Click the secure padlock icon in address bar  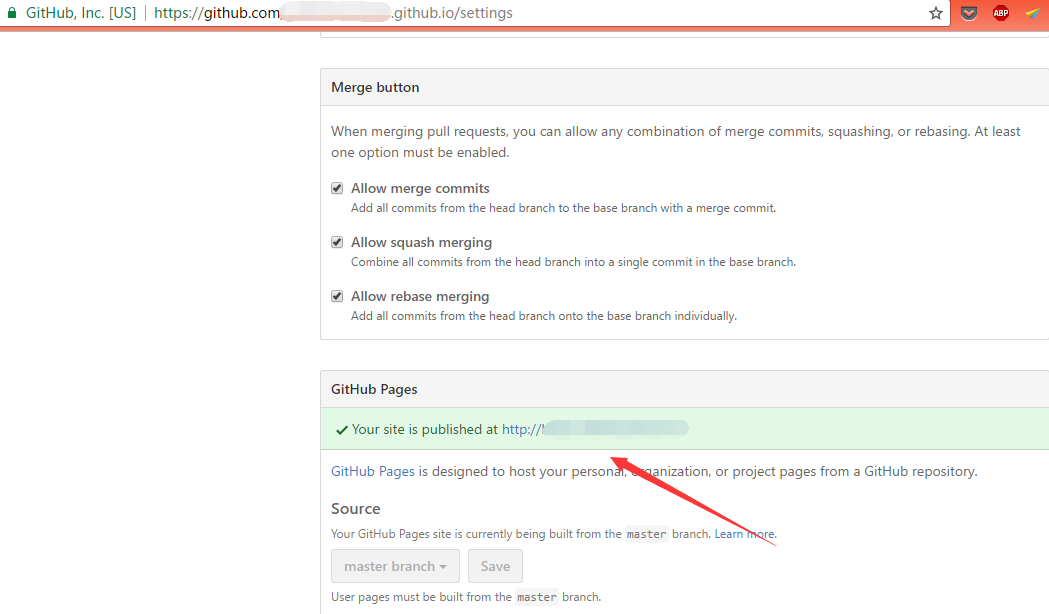12,13
